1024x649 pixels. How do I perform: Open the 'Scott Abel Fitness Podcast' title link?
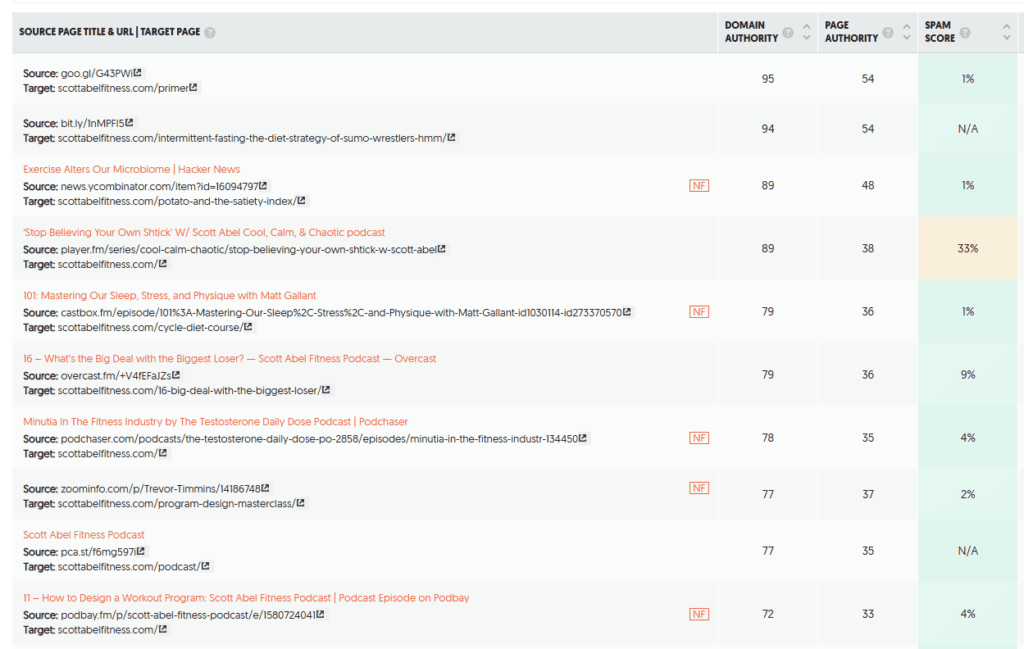click(x=84, y=535)
